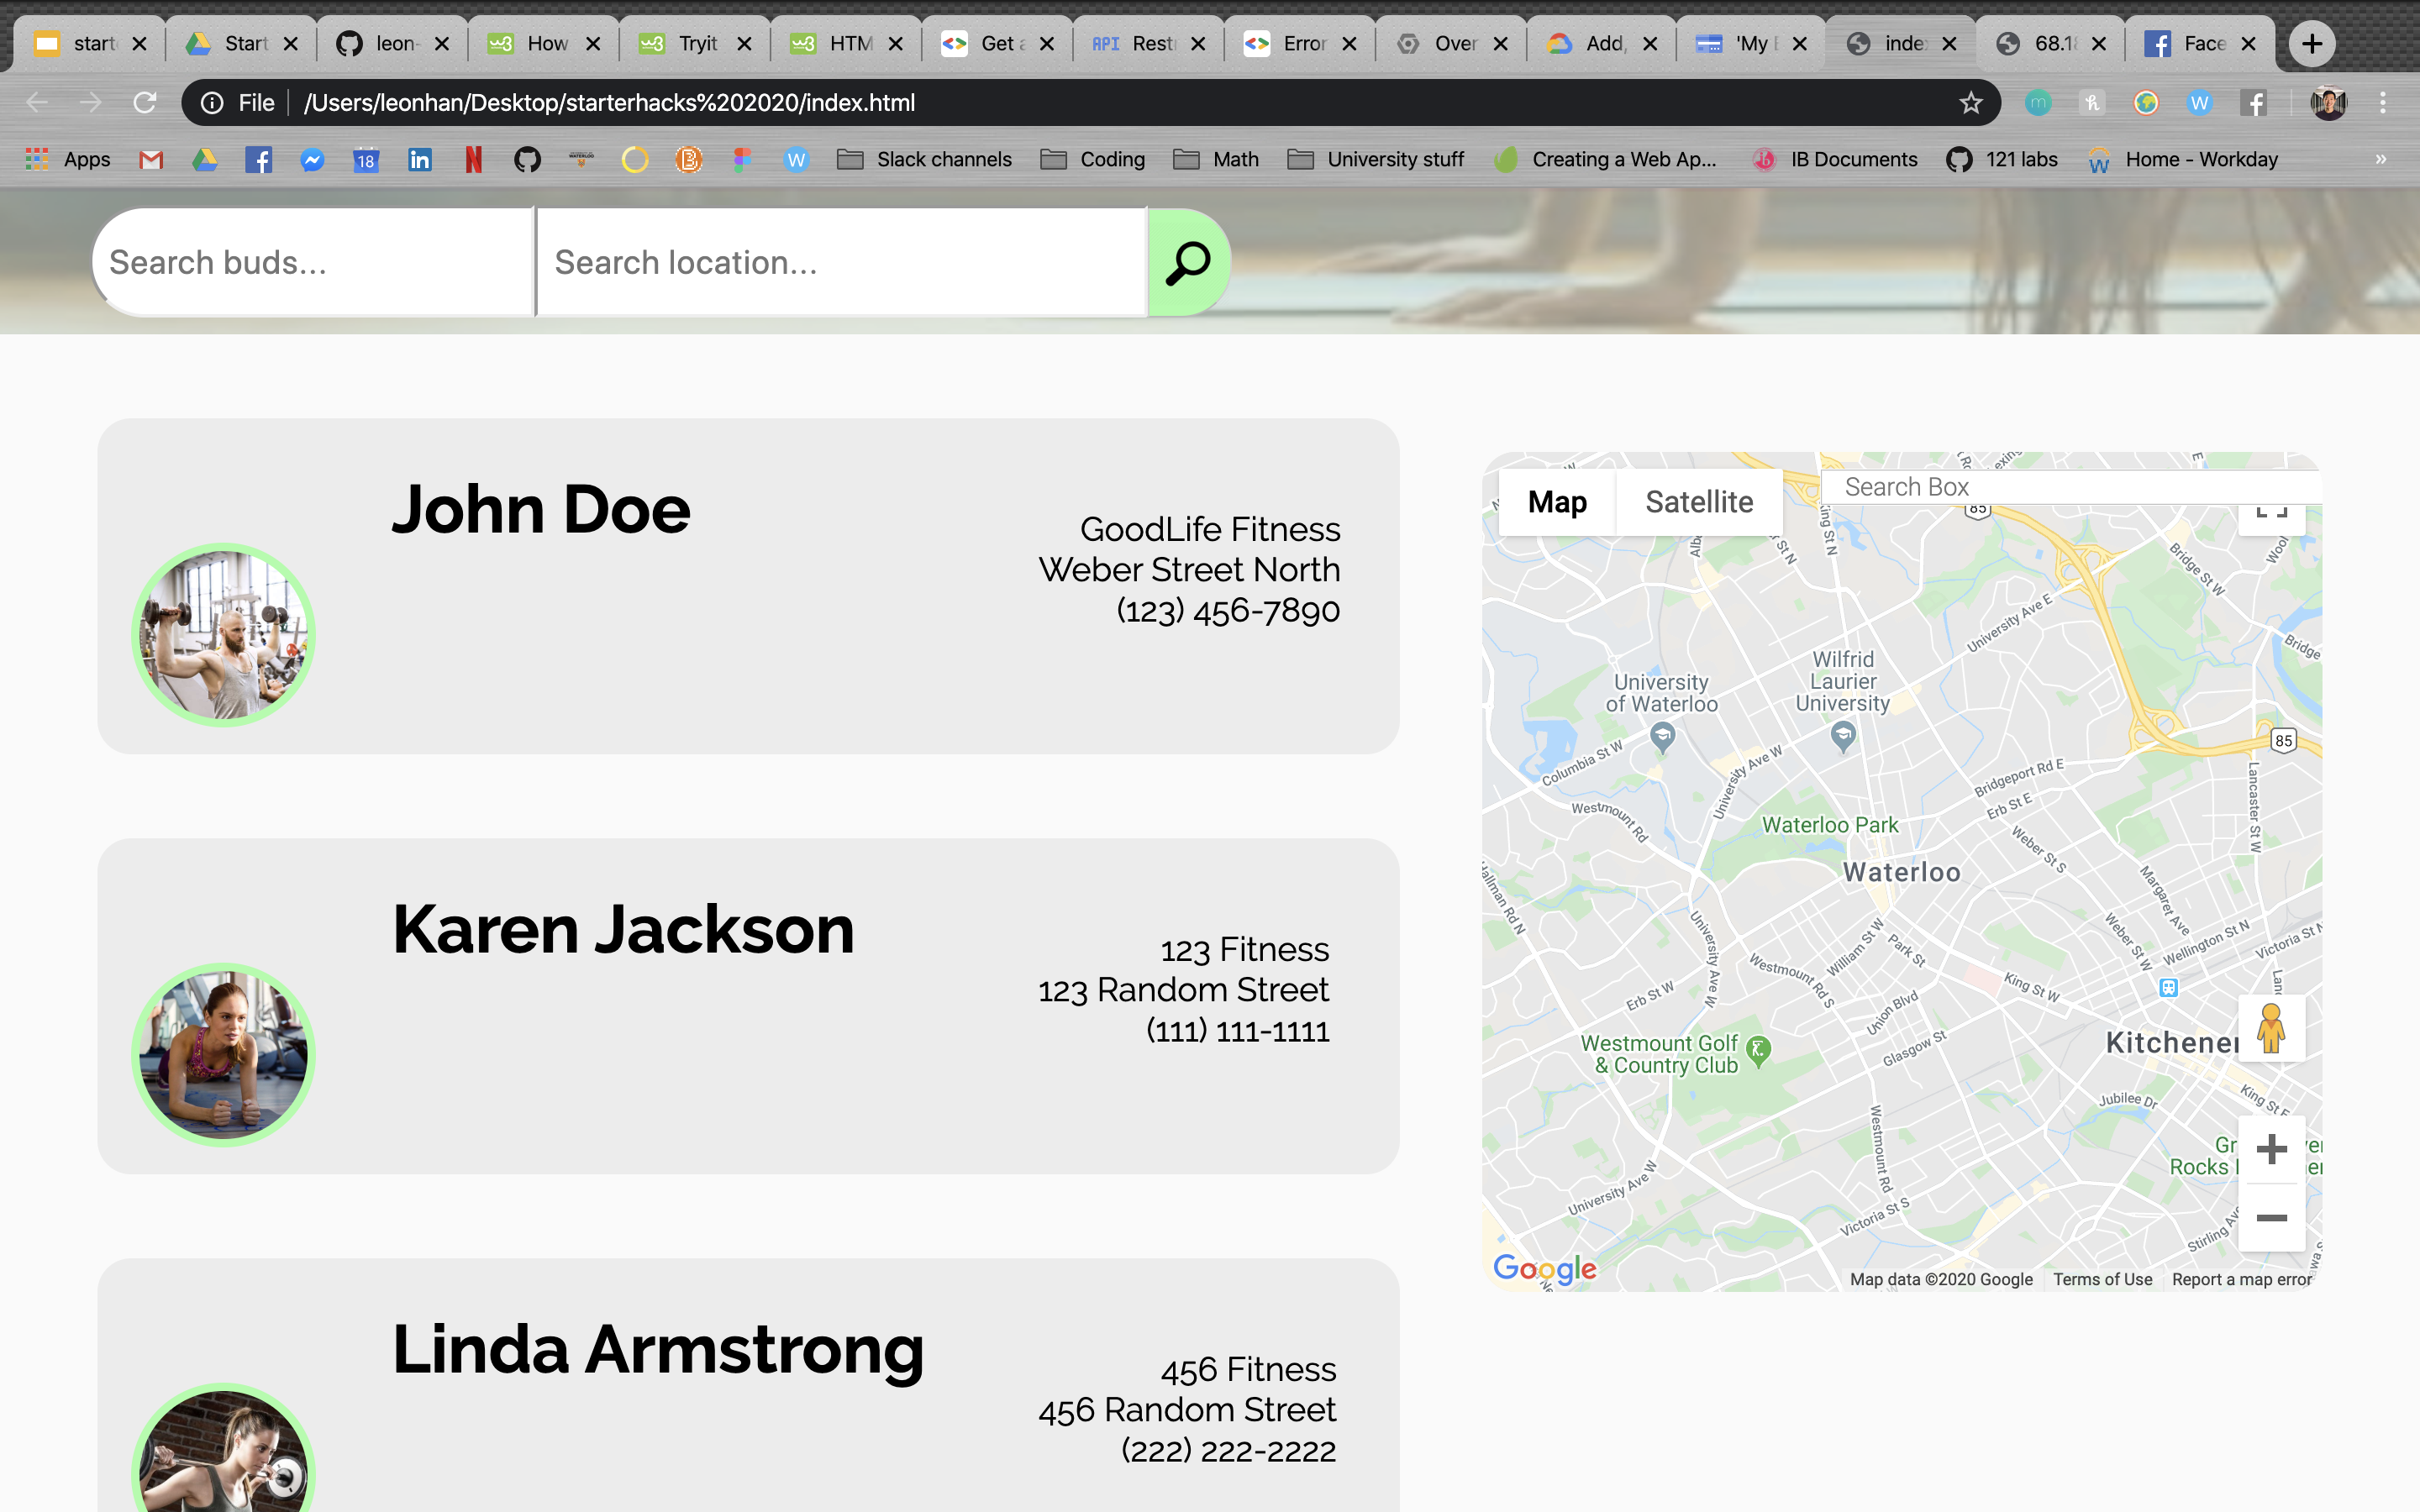Zoom in the map with plus button
Image resolution: width=2420 pixels, height=1512 pixels.
point(2271,1149)
